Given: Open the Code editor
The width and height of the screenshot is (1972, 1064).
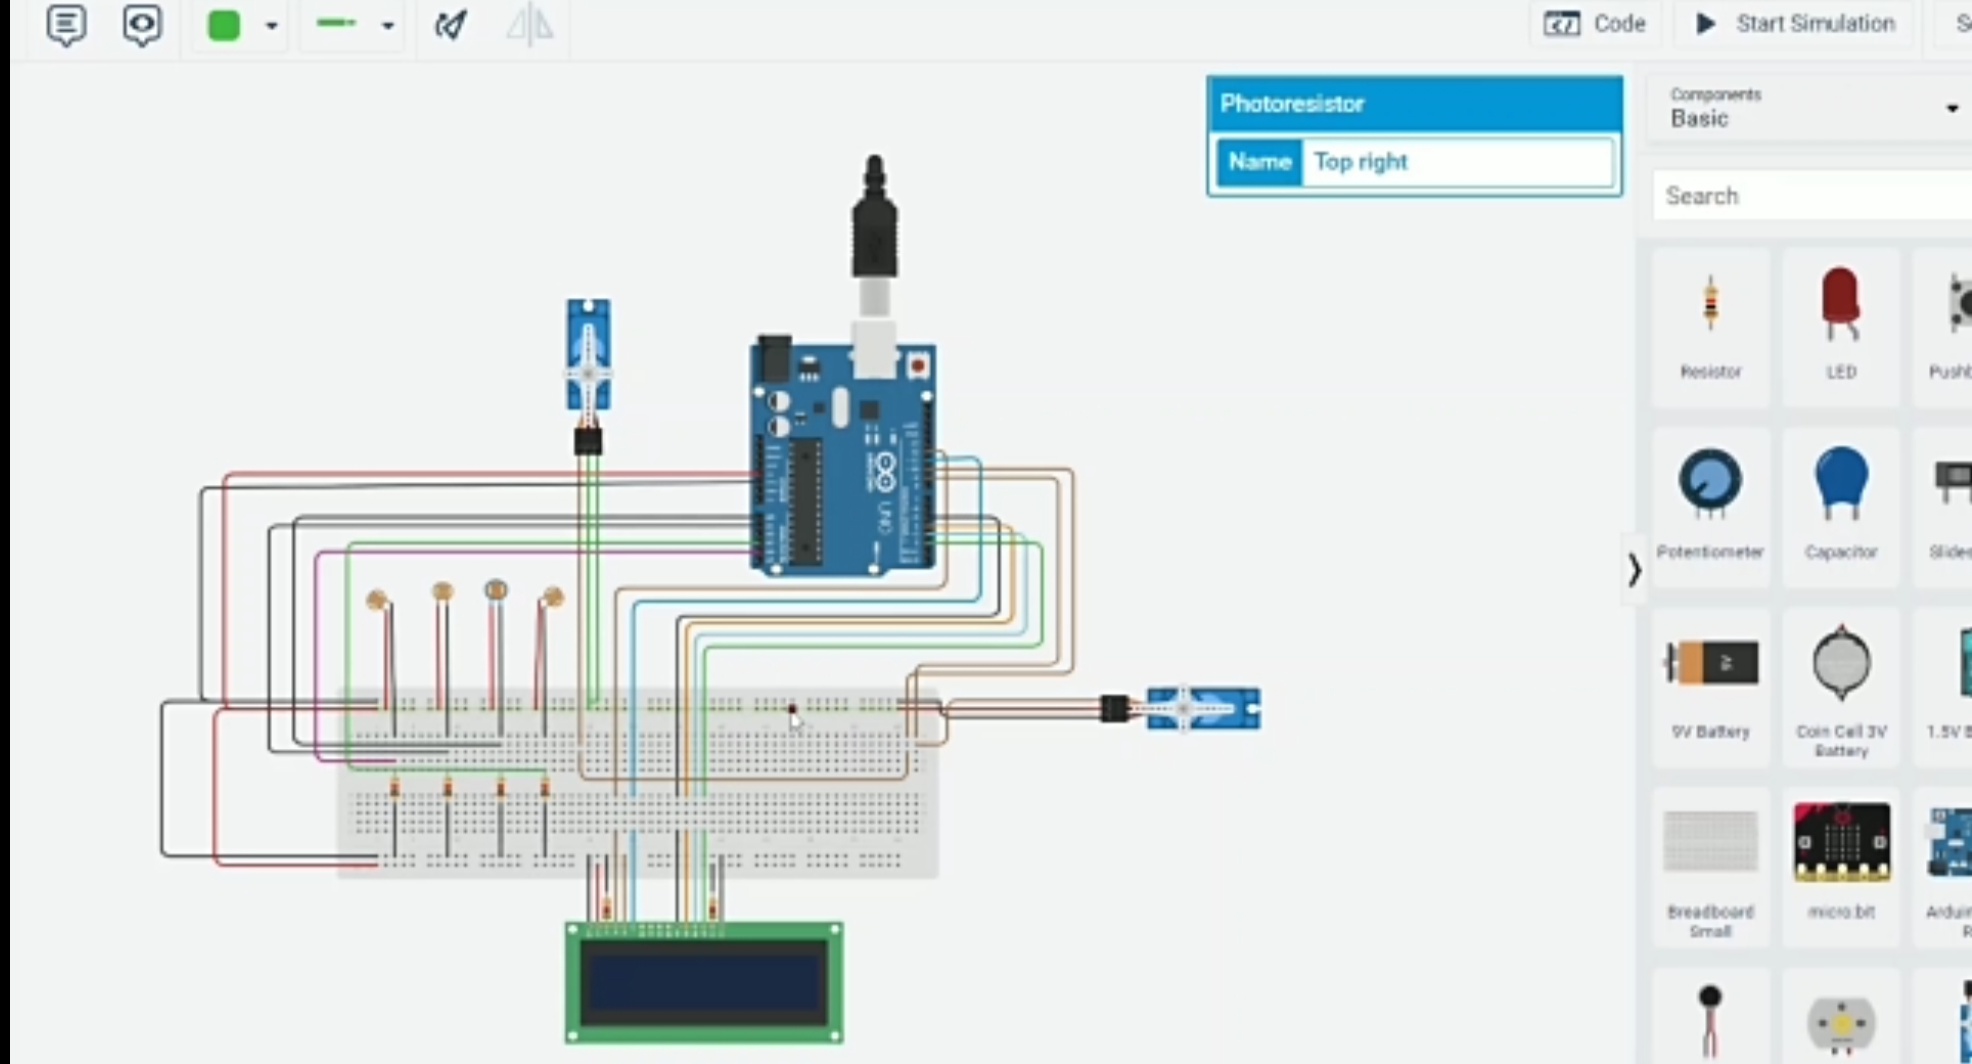Looking at the screenshot, I should click(x=1595, y=24).
